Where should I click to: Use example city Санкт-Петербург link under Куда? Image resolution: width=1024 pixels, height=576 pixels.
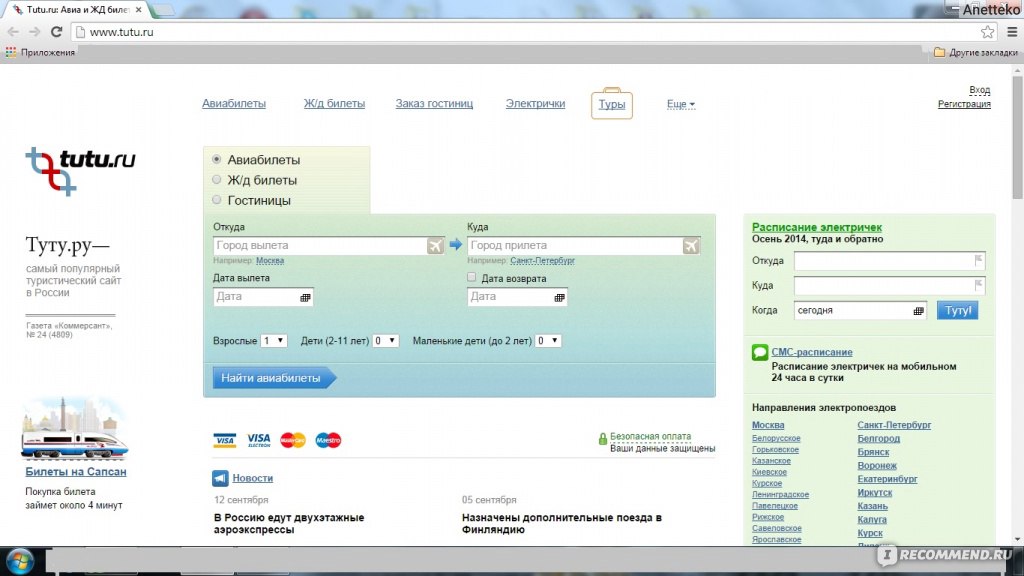click(x=542, y=261)
